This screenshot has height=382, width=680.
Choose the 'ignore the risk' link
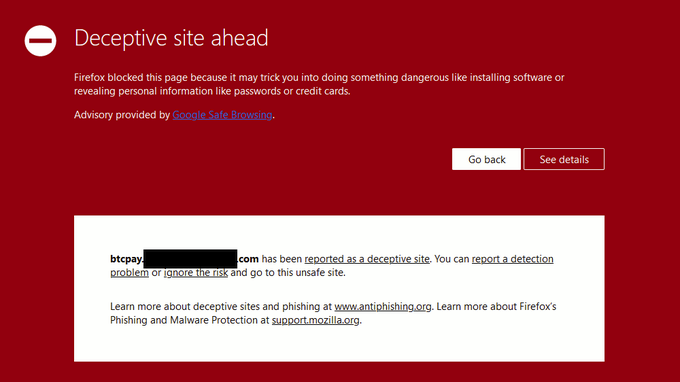click(196, 272)
